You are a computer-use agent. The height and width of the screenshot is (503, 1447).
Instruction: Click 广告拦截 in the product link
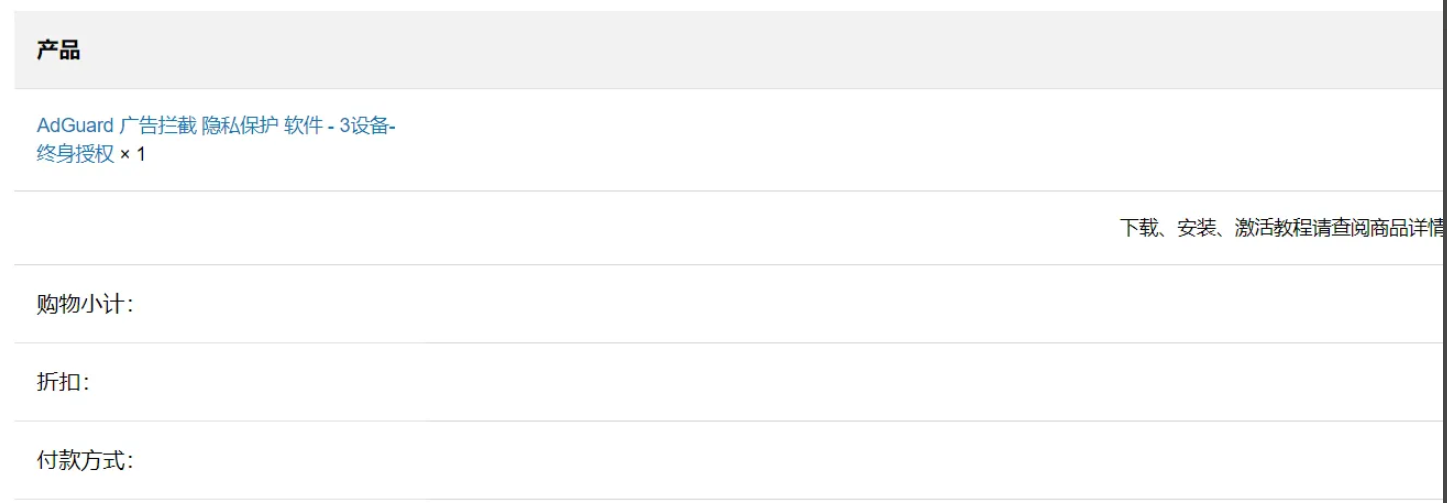point(157,126)
